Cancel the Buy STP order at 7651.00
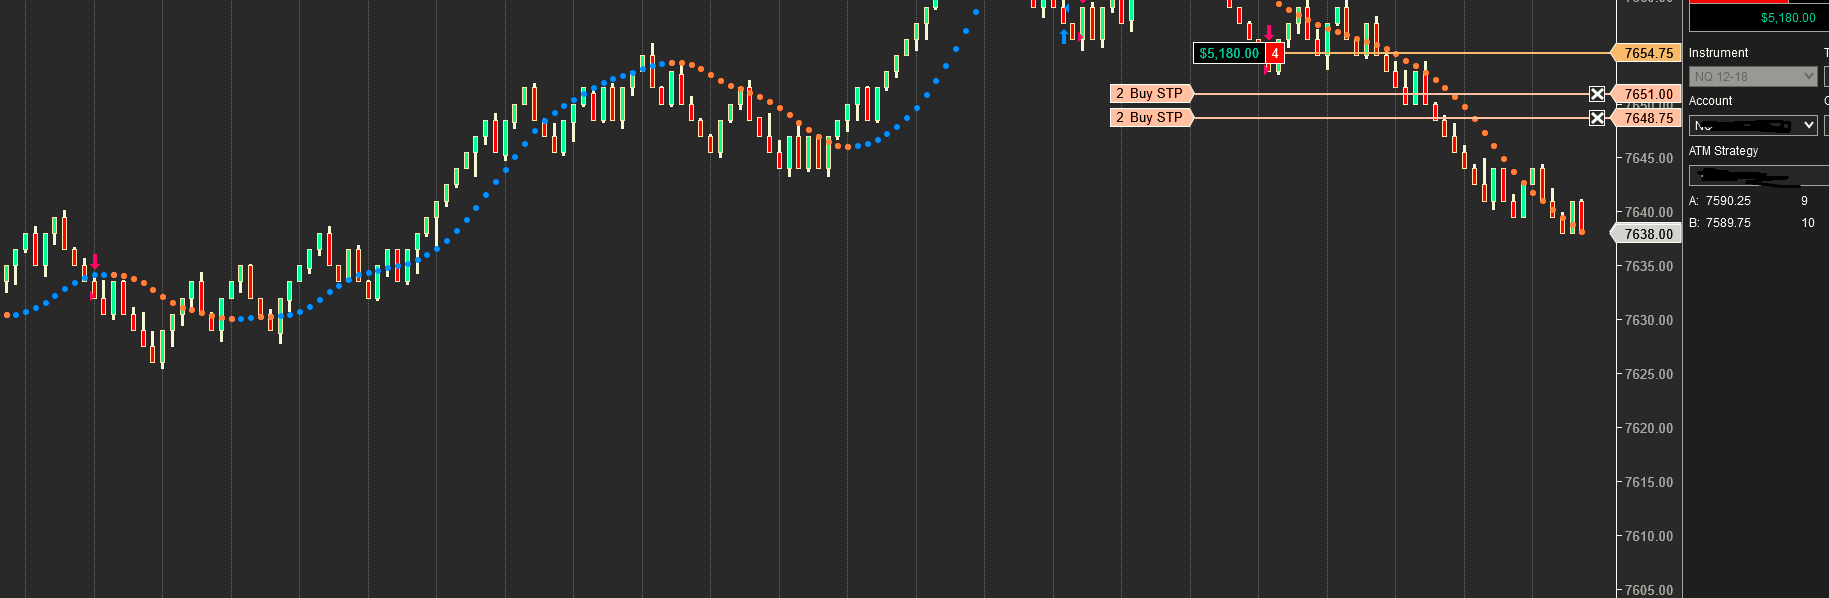1829x598 pixels. tap(1597, 94)
